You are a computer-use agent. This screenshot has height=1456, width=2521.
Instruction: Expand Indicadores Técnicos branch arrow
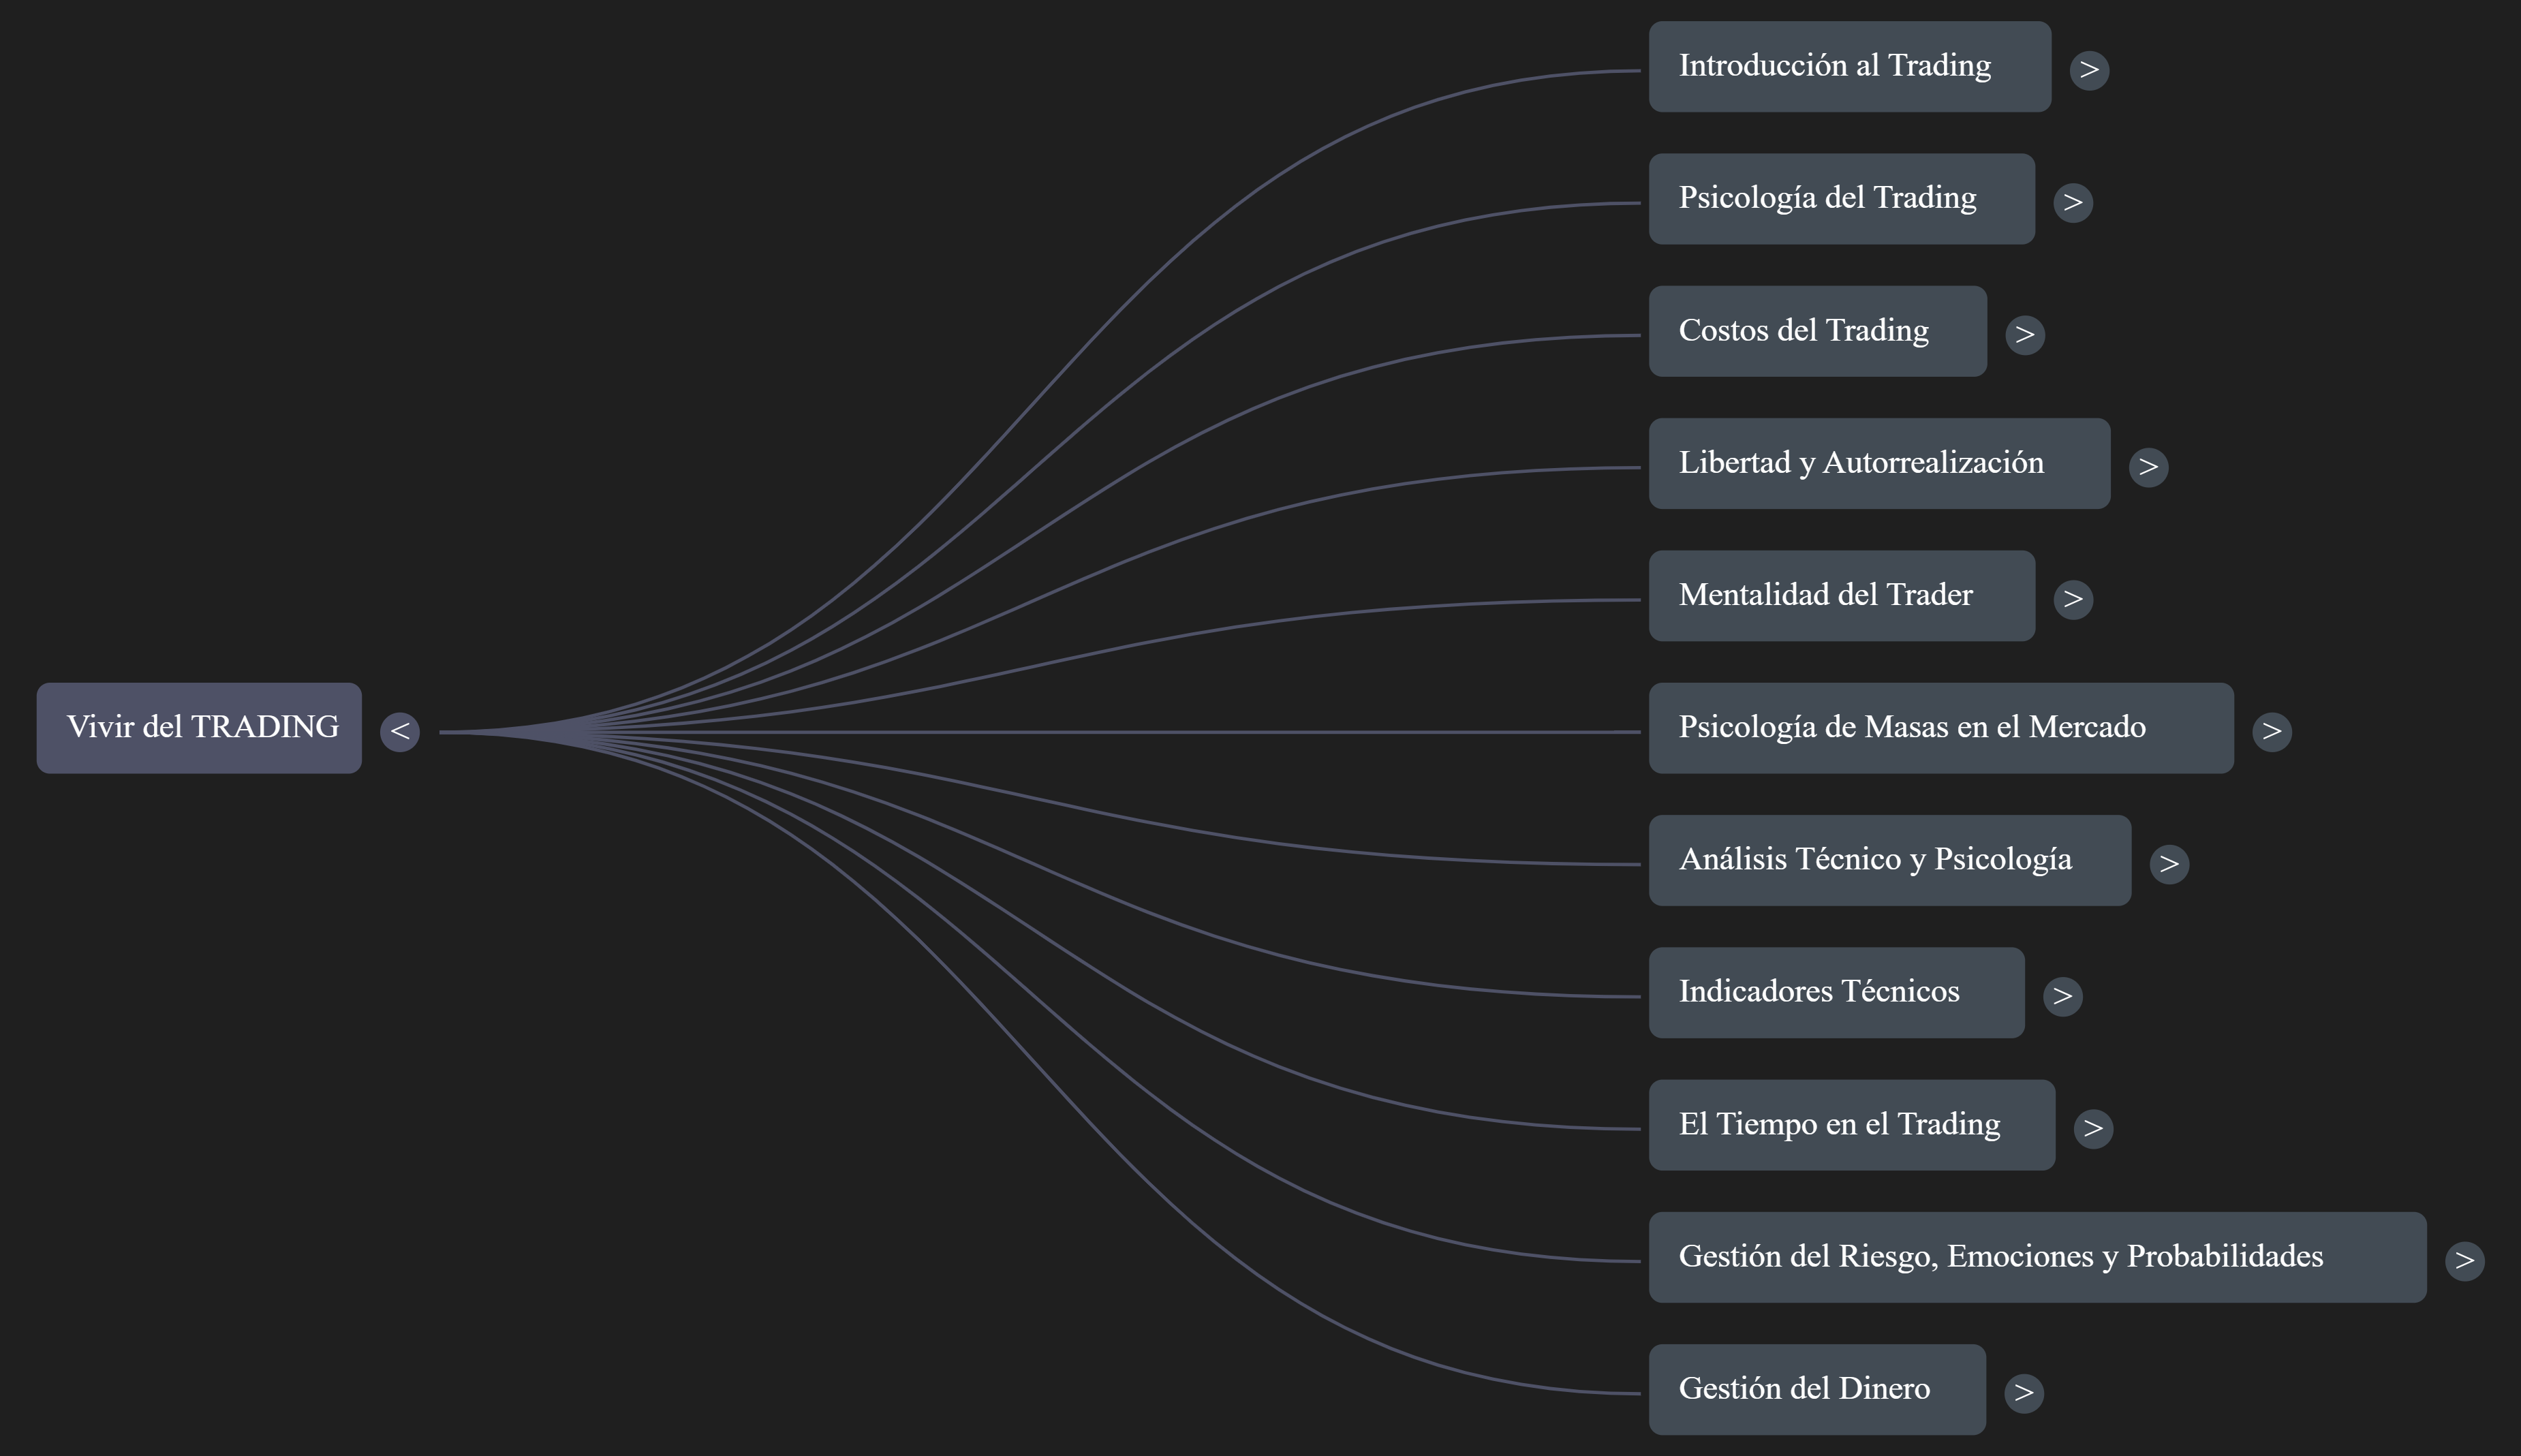pyautogui.click(x=2062, y=996)
